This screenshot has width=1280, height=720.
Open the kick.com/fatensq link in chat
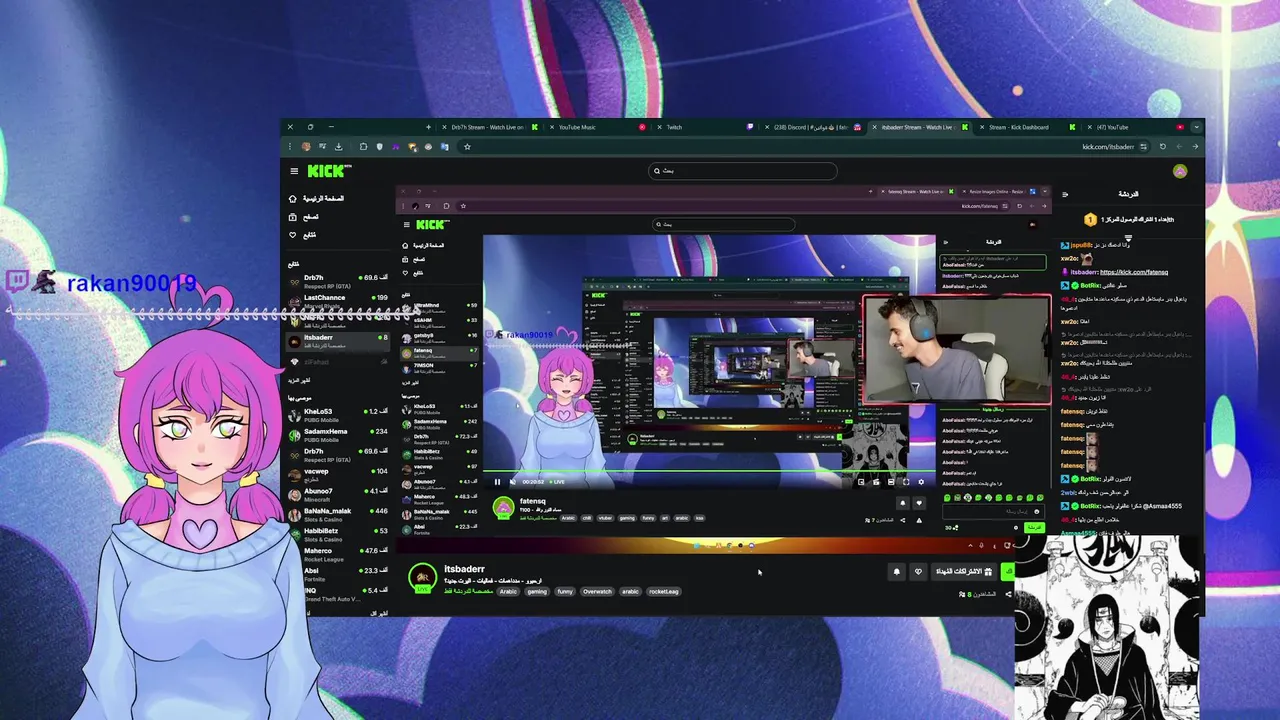(1134, 272)
